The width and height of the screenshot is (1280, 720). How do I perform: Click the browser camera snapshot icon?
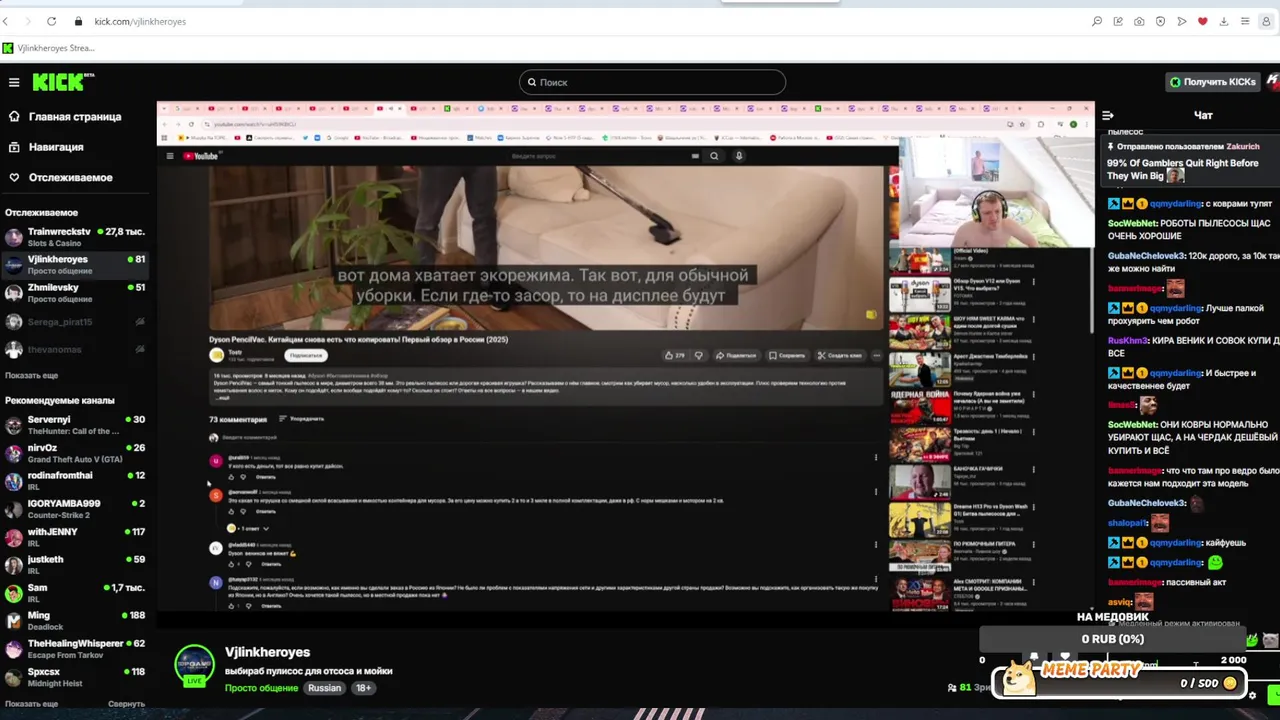coord(1139,21)
